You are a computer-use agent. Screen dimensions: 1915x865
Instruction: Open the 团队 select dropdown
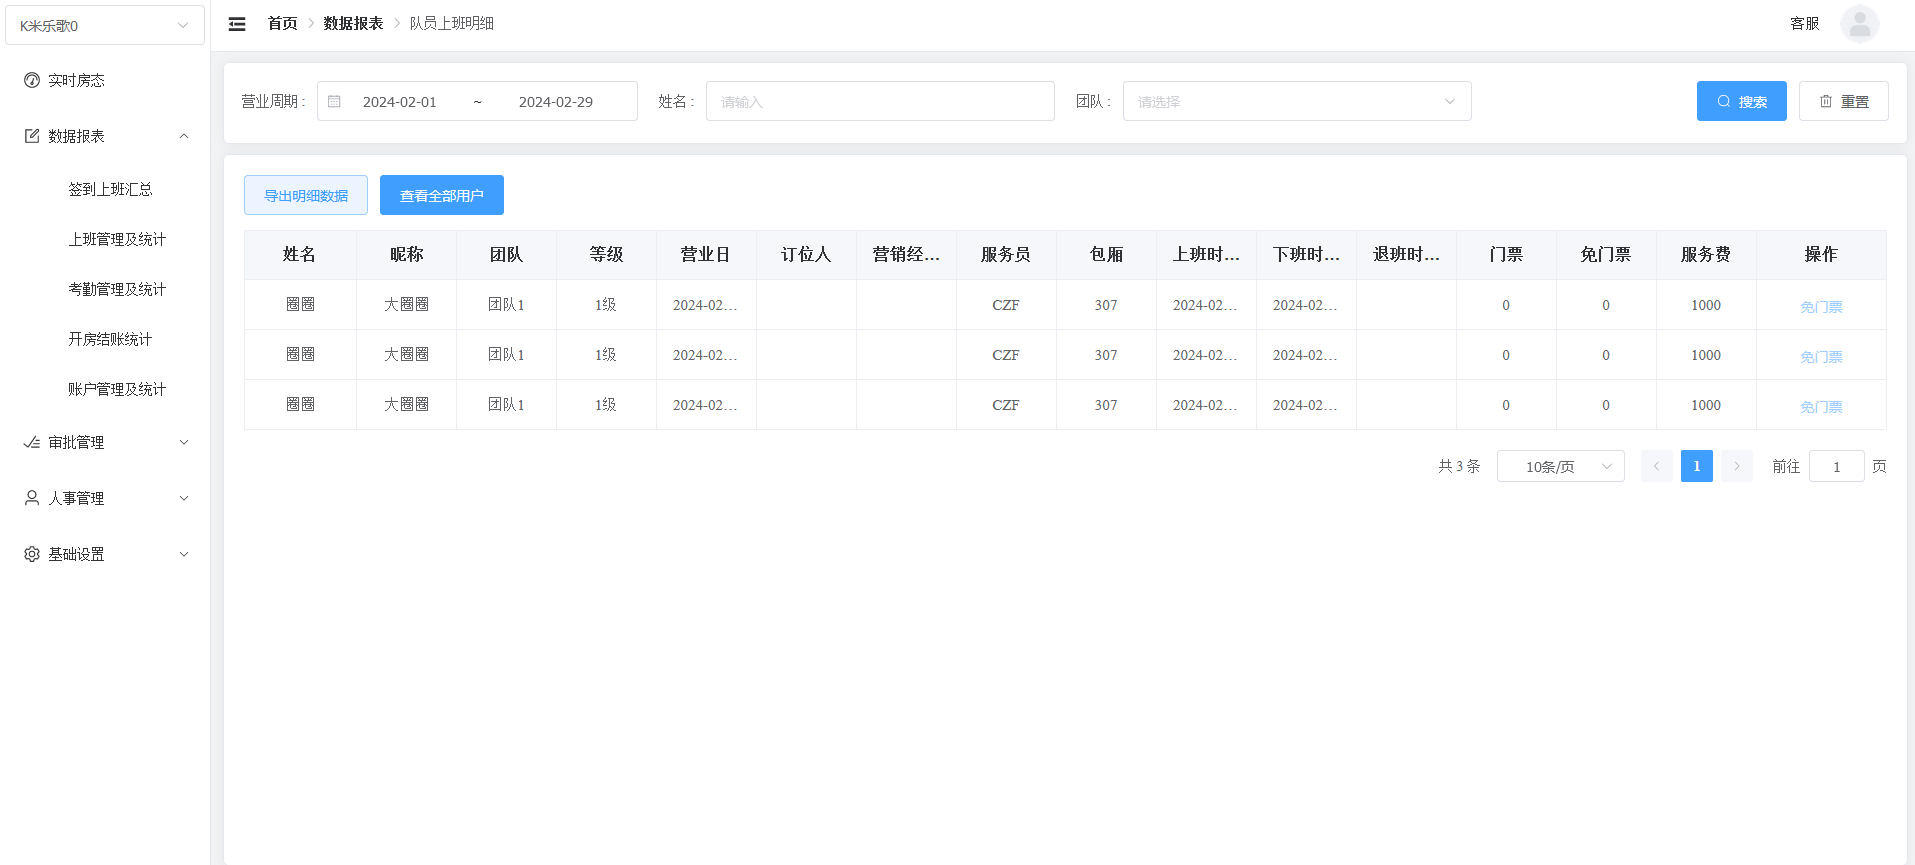(1297, 101)
